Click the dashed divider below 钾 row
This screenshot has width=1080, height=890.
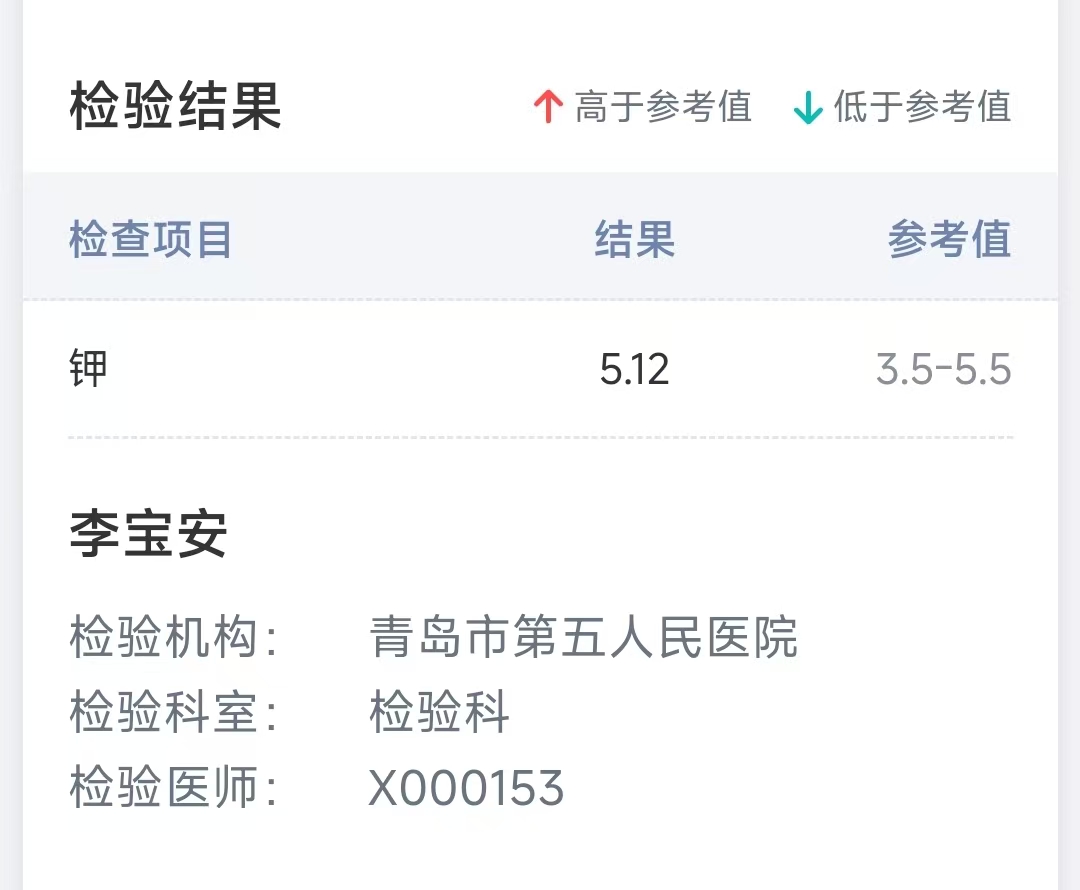coord(540,437)
